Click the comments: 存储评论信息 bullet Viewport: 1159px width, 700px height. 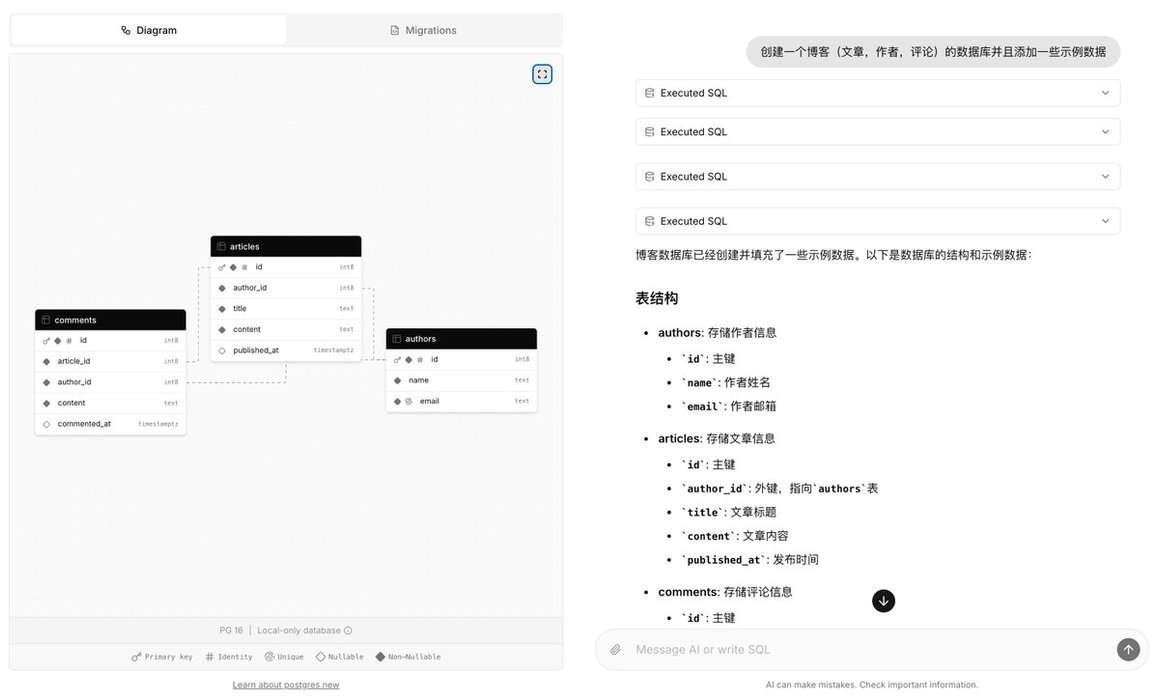725,592
